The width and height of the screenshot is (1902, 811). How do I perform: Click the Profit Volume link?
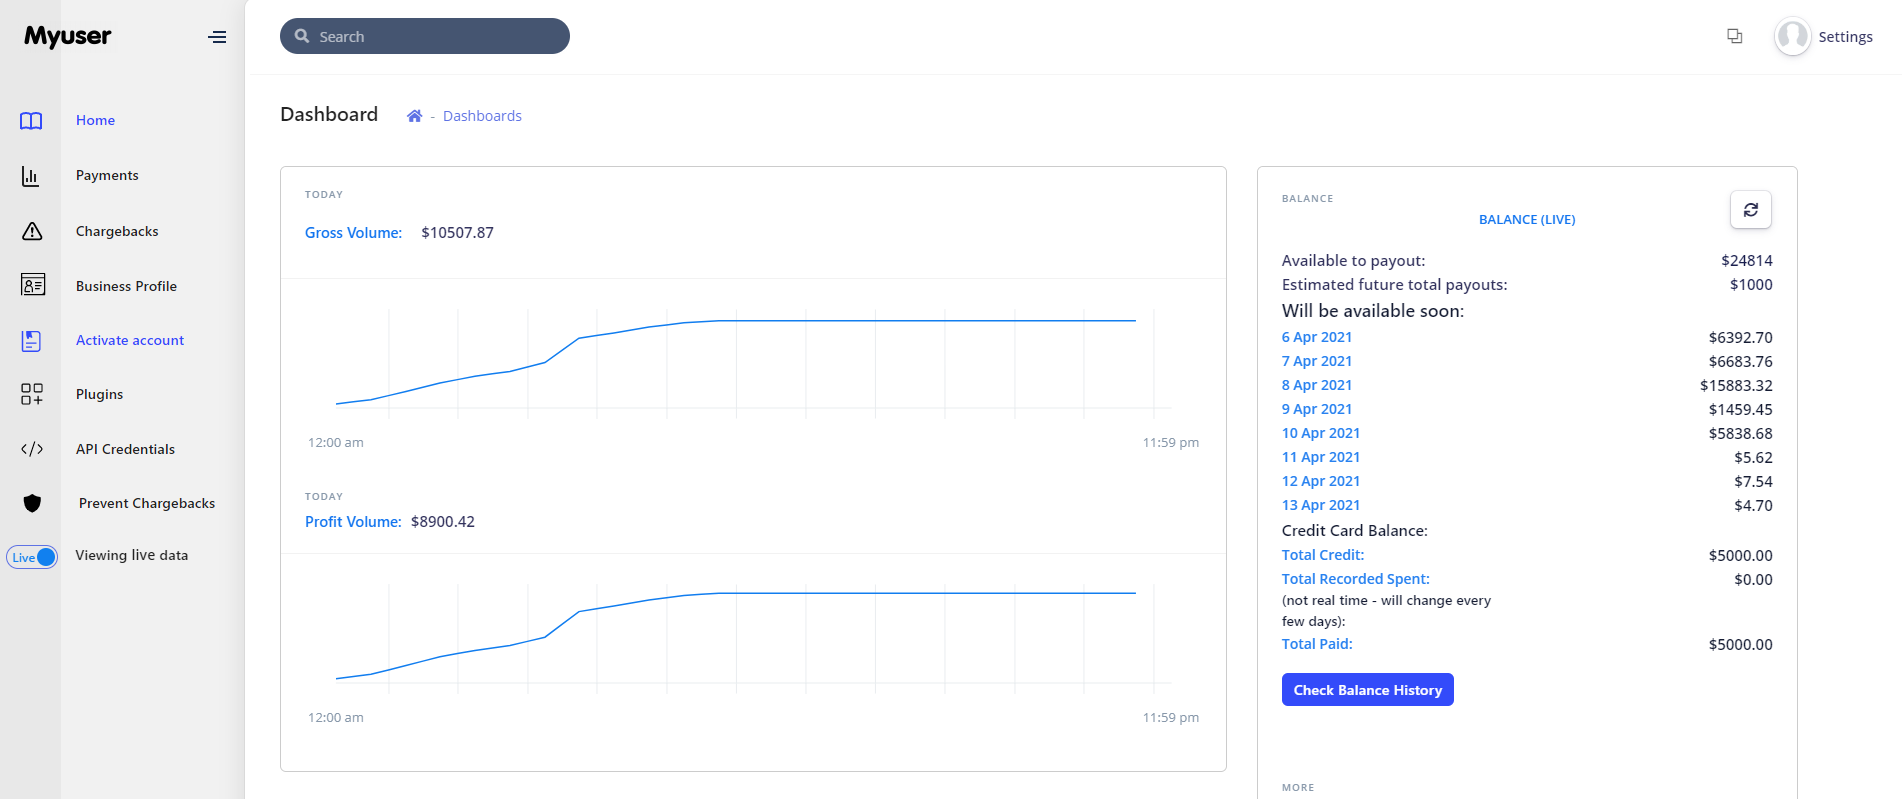[x=353, y=522]
